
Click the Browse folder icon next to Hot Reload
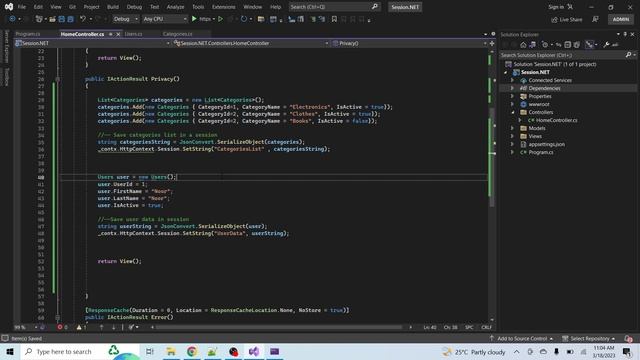260,19
